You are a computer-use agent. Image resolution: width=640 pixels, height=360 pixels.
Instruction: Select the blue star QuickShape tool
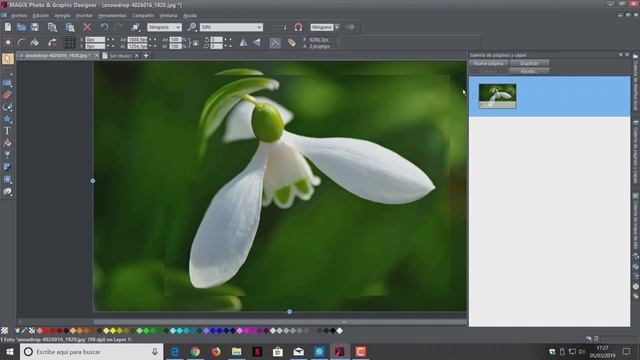(x=7, y=119)
